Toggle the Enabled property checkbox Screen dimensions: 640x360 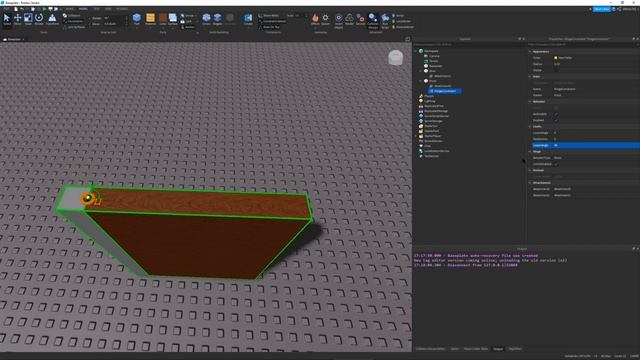[556, 120]
